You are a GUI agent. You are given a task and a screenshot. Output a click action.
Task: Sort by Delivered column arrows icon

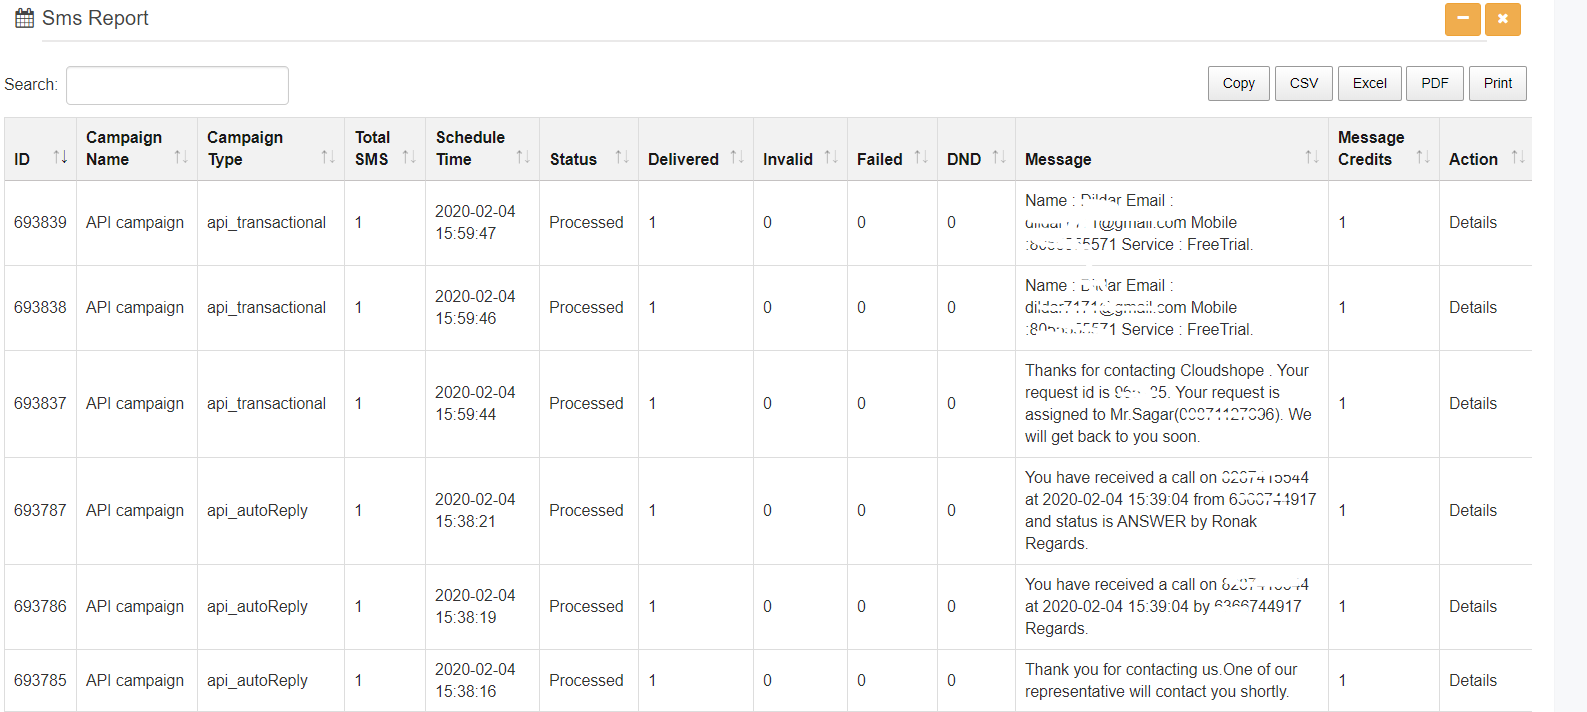737,157
